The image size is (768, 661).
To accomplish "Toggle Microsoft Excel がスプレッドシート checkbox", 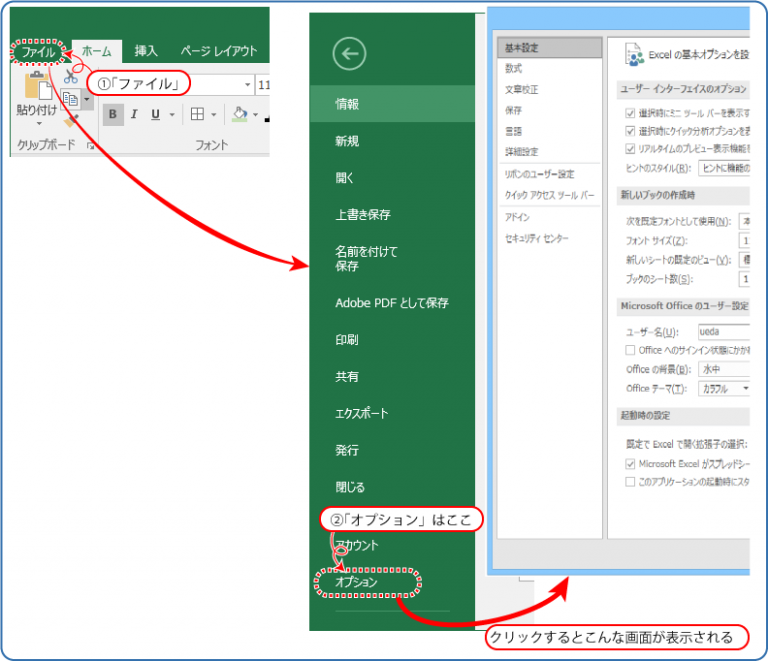I will pos(630,463).
